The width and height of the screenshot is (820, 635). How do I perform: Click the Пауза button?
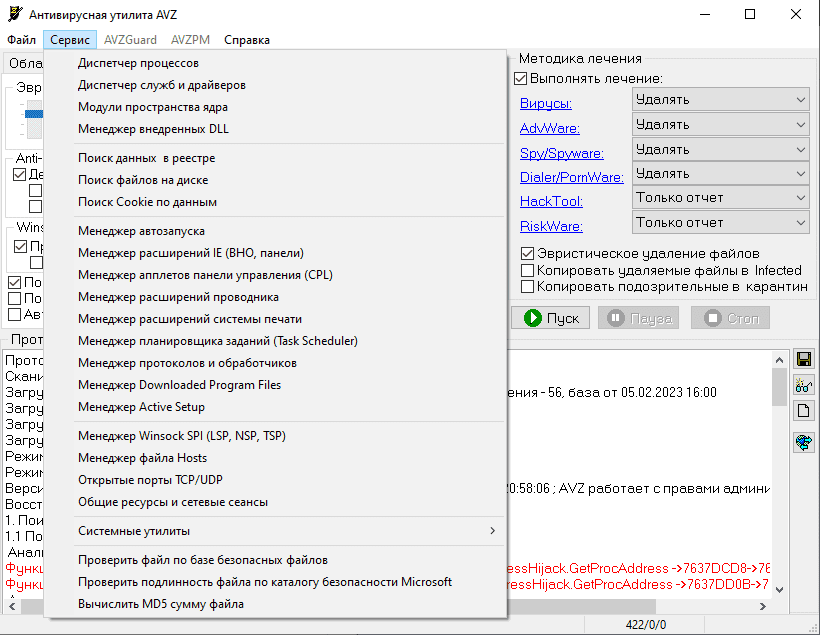[x=639, y=318]
